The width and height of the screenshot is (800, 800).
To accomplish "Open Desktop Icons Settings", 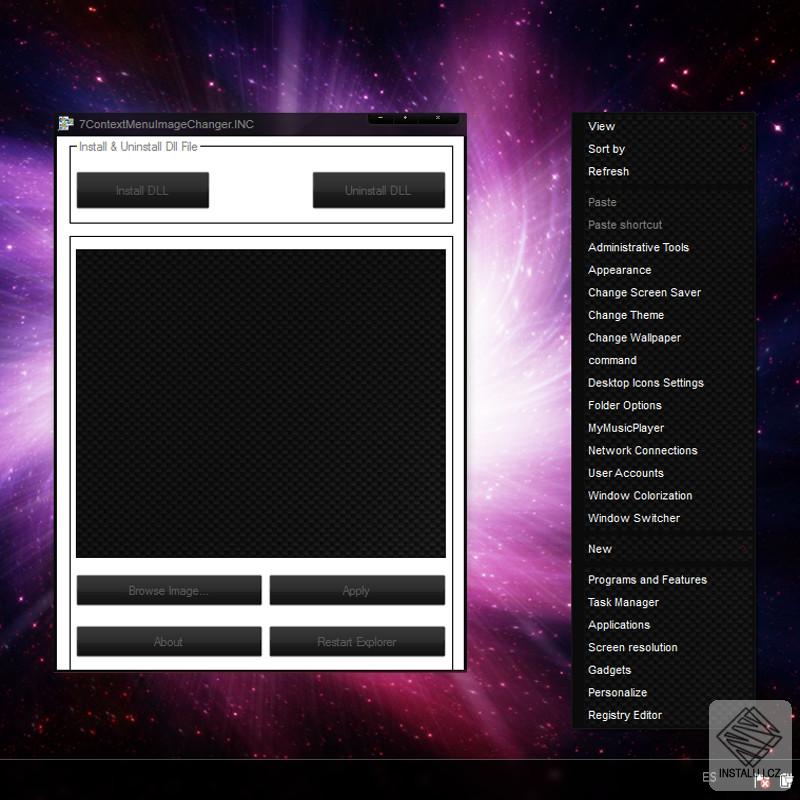I will point(664,383).
